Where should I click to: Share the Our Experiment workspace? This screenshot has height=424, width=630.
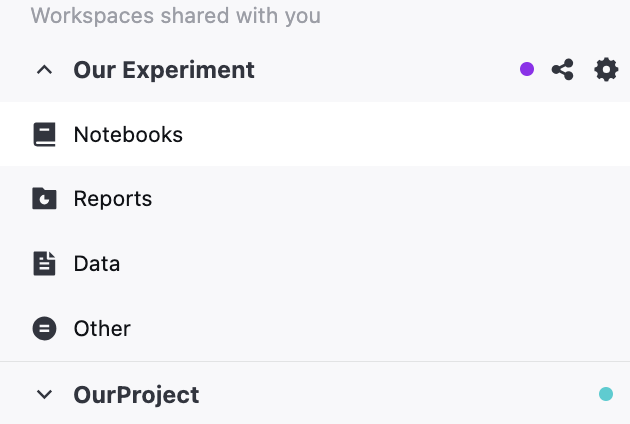coord(563,70)
